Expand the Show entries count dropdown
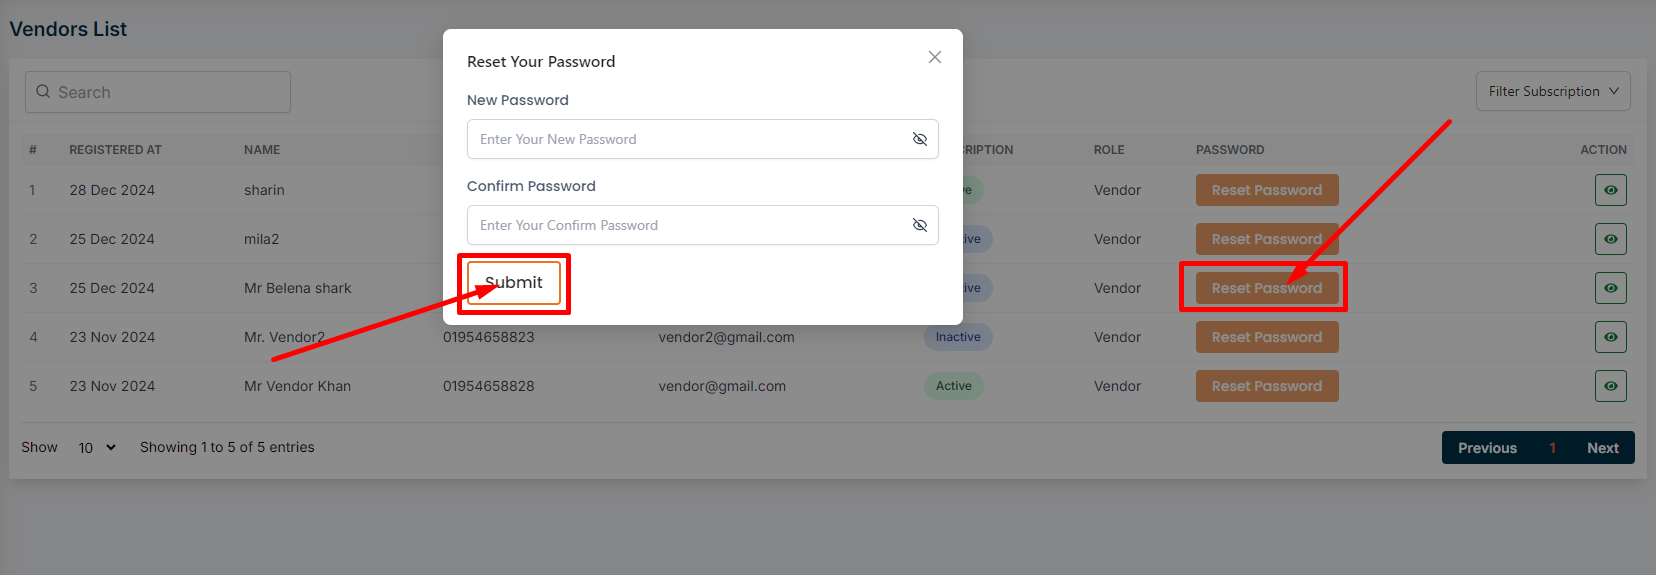1656x575 pixels. [x=97, y=448]
